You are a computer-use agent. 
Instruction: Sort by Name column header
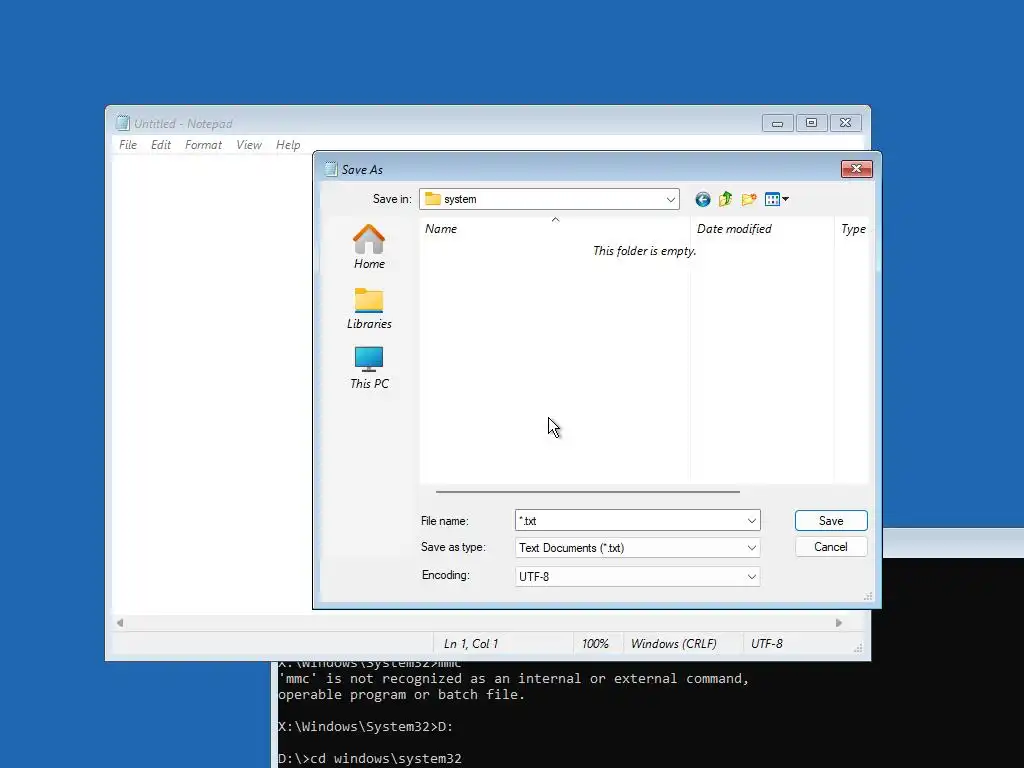554,229
